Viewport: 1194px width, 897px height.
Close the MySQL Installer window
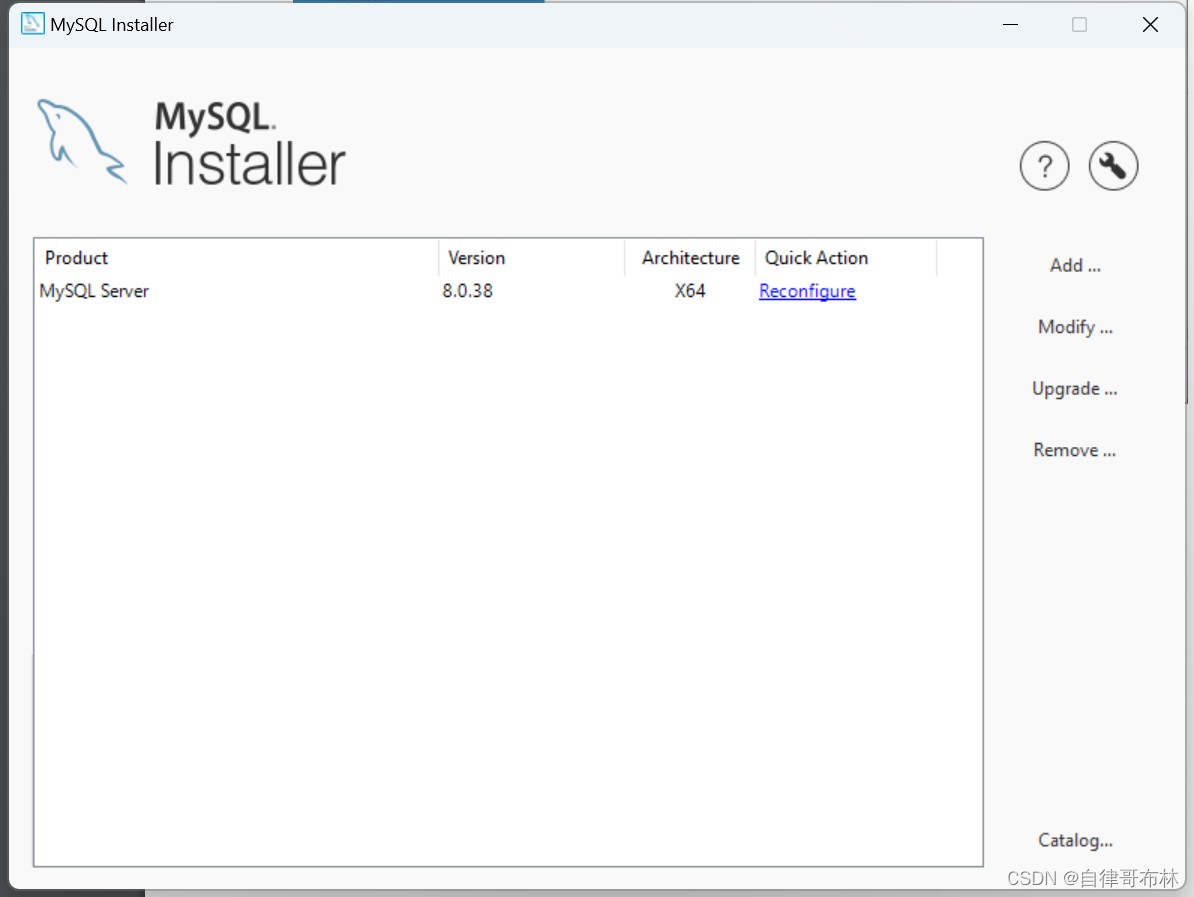[x=1150, y=24]
